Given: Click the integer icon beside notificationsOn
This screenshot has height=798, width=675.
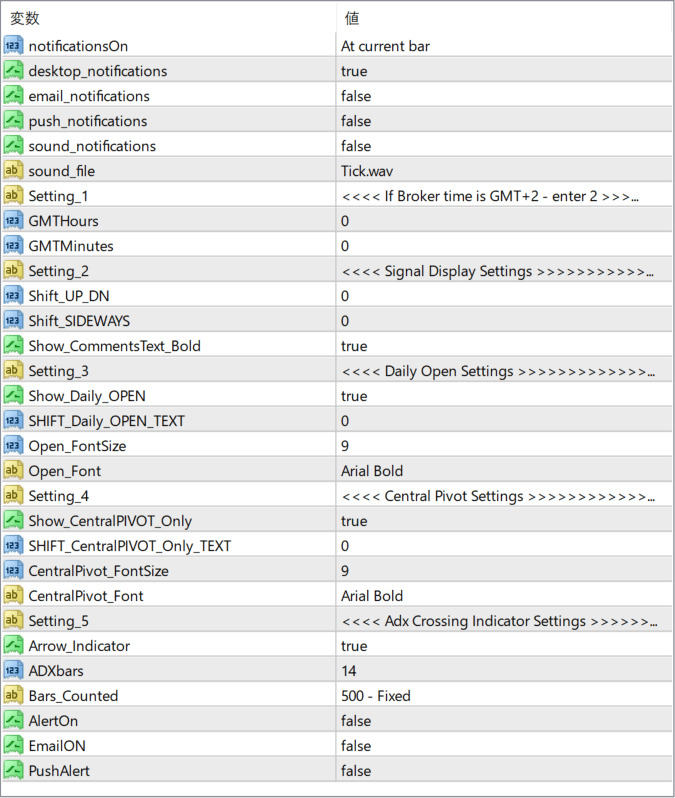Looking at the screenshot, I should click(14, 46).
